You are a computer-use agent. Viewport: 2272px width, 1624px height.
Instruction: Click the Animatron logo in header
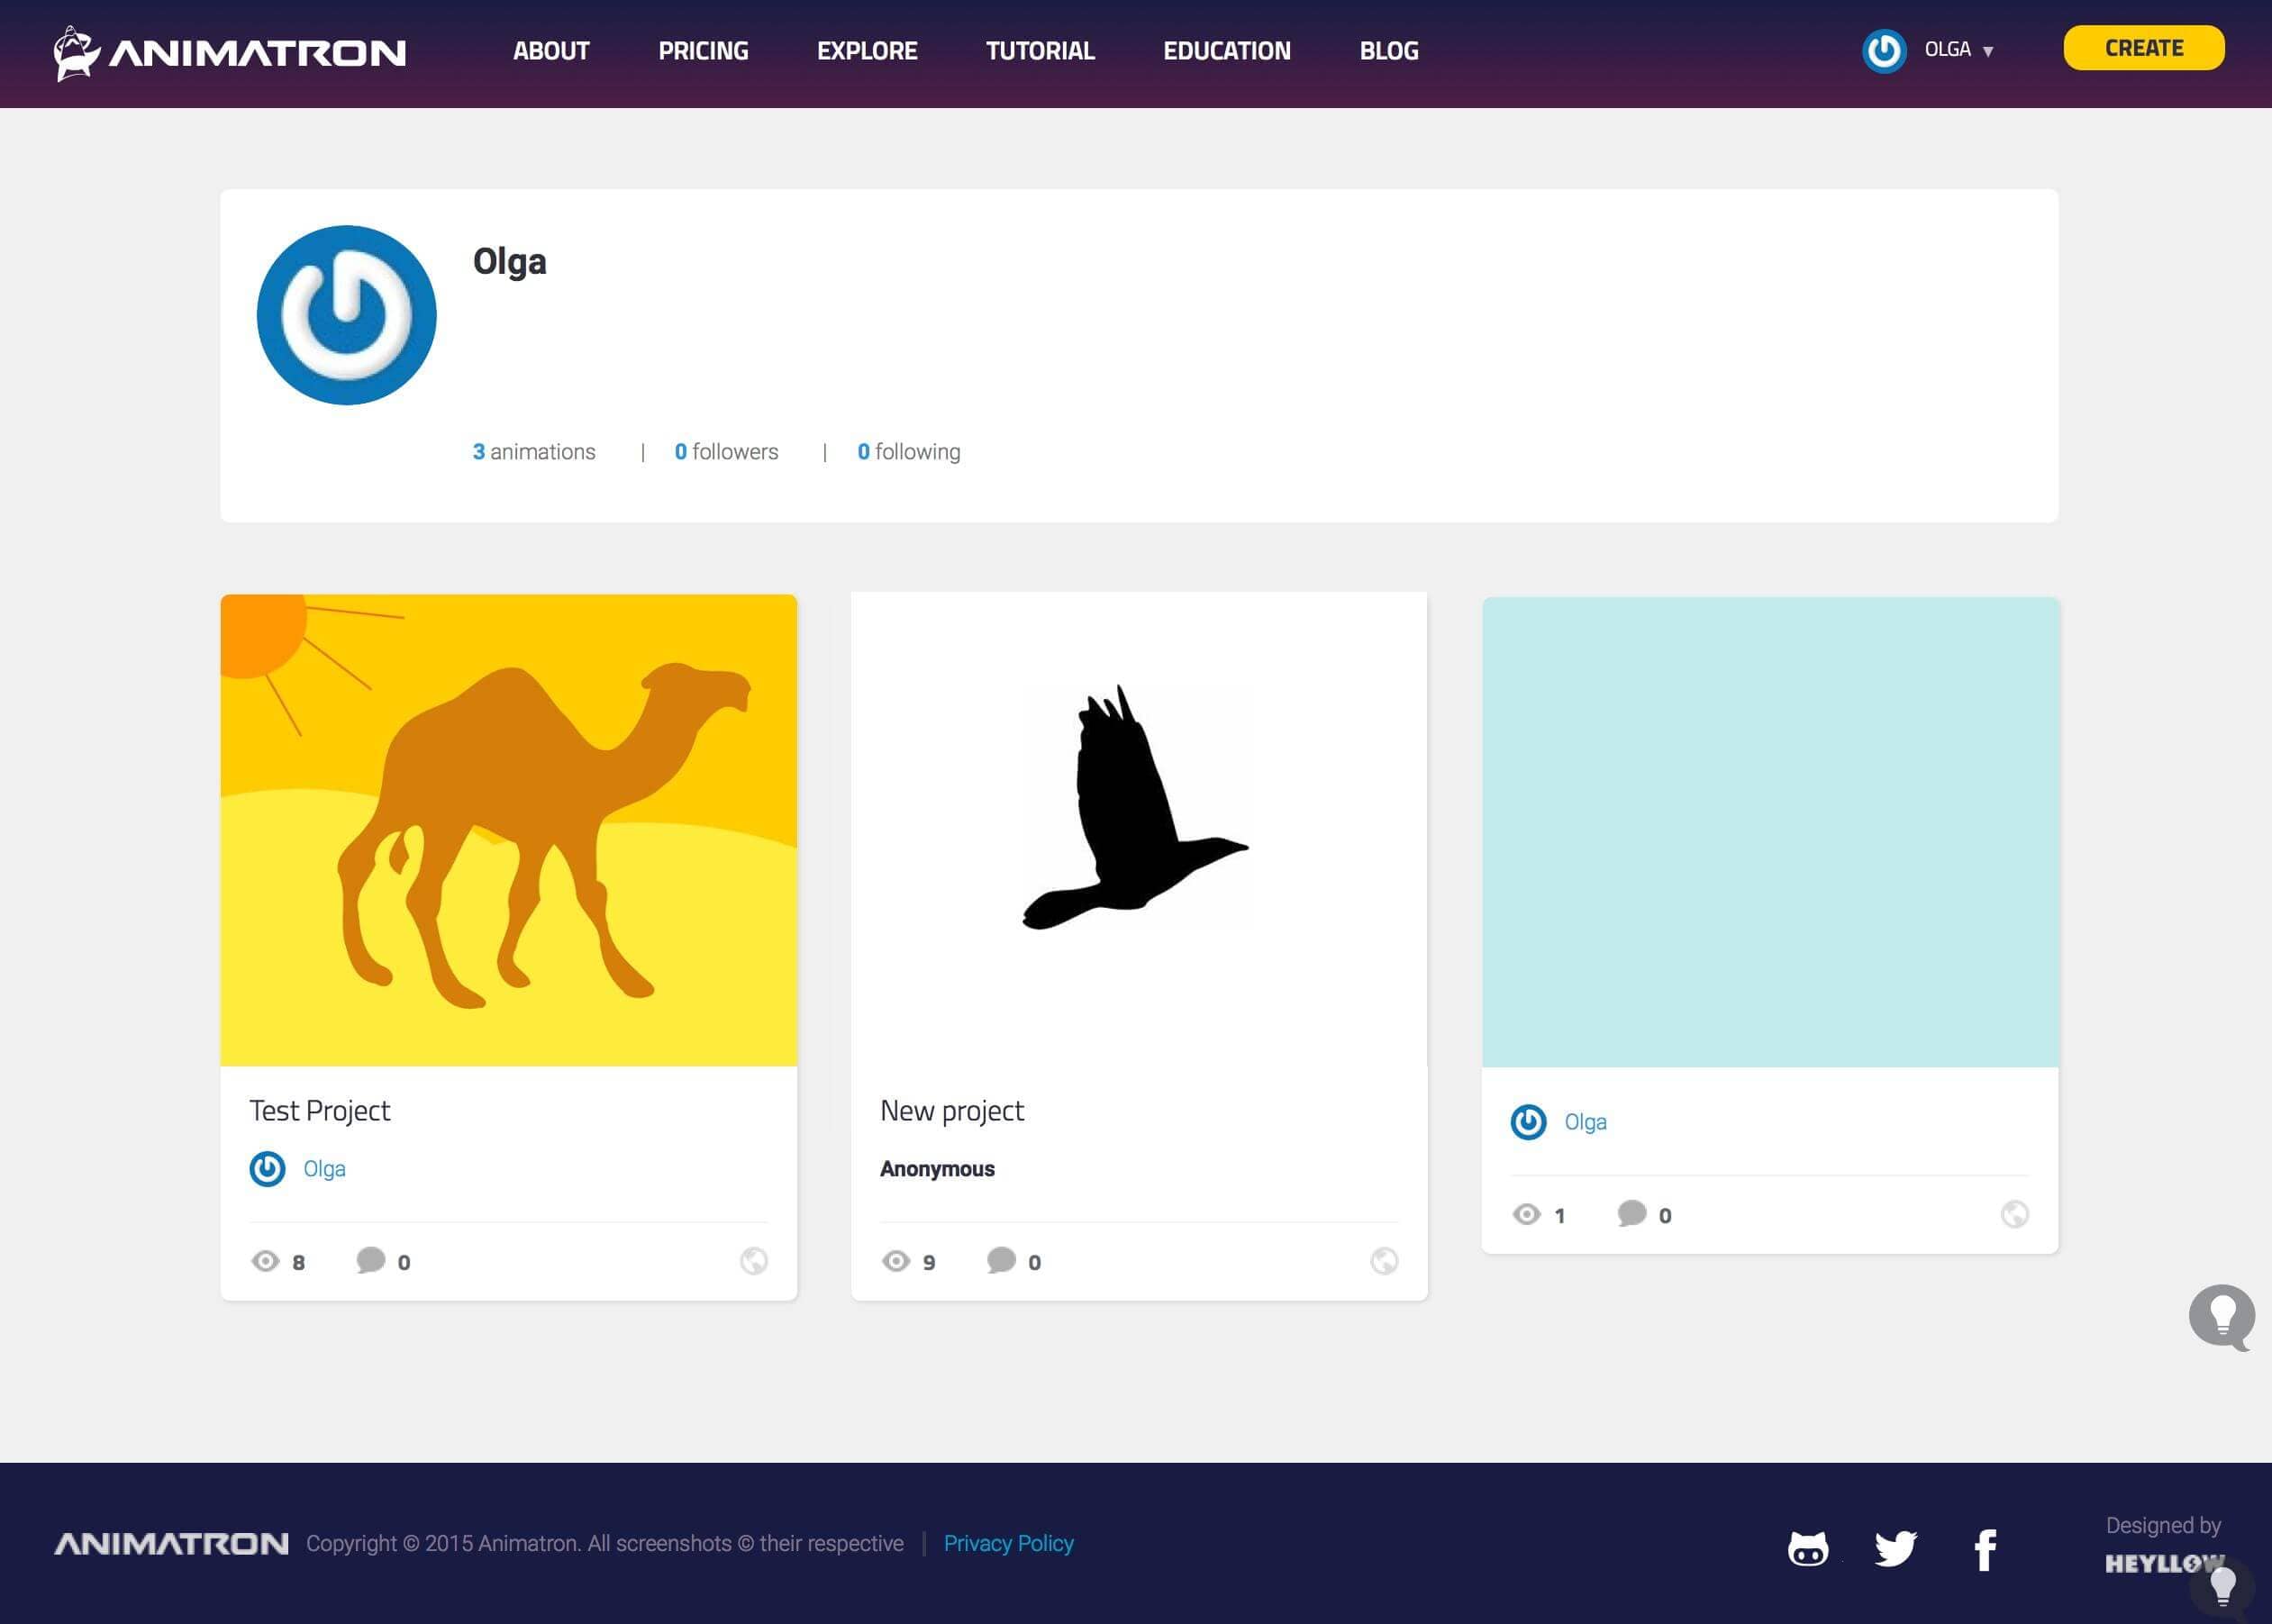pyautogui.click(x=230, y=52)
